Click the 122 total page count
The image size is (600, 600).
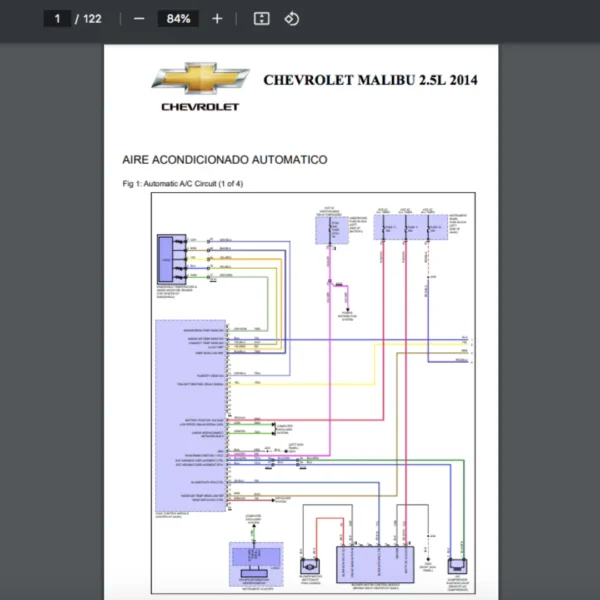point(92,19)
